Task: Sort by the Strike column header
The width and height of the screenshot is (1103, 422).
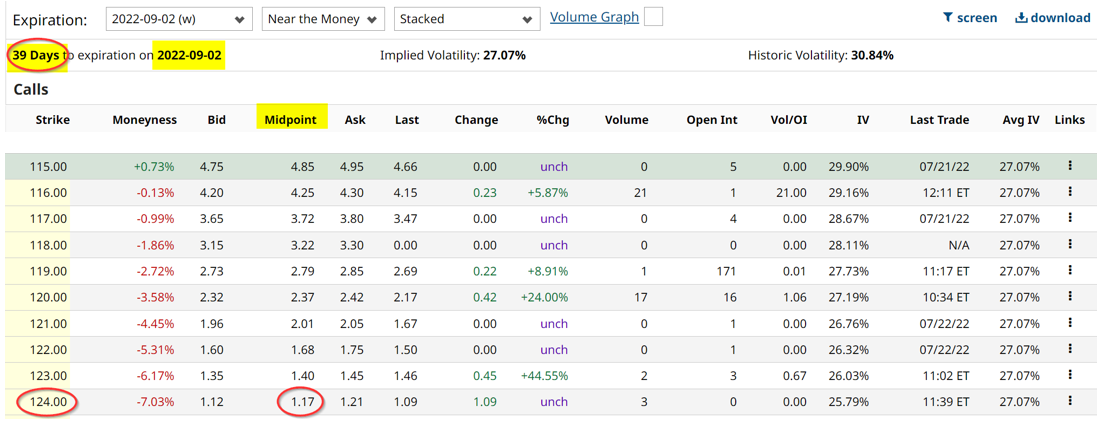Action: 52,120
